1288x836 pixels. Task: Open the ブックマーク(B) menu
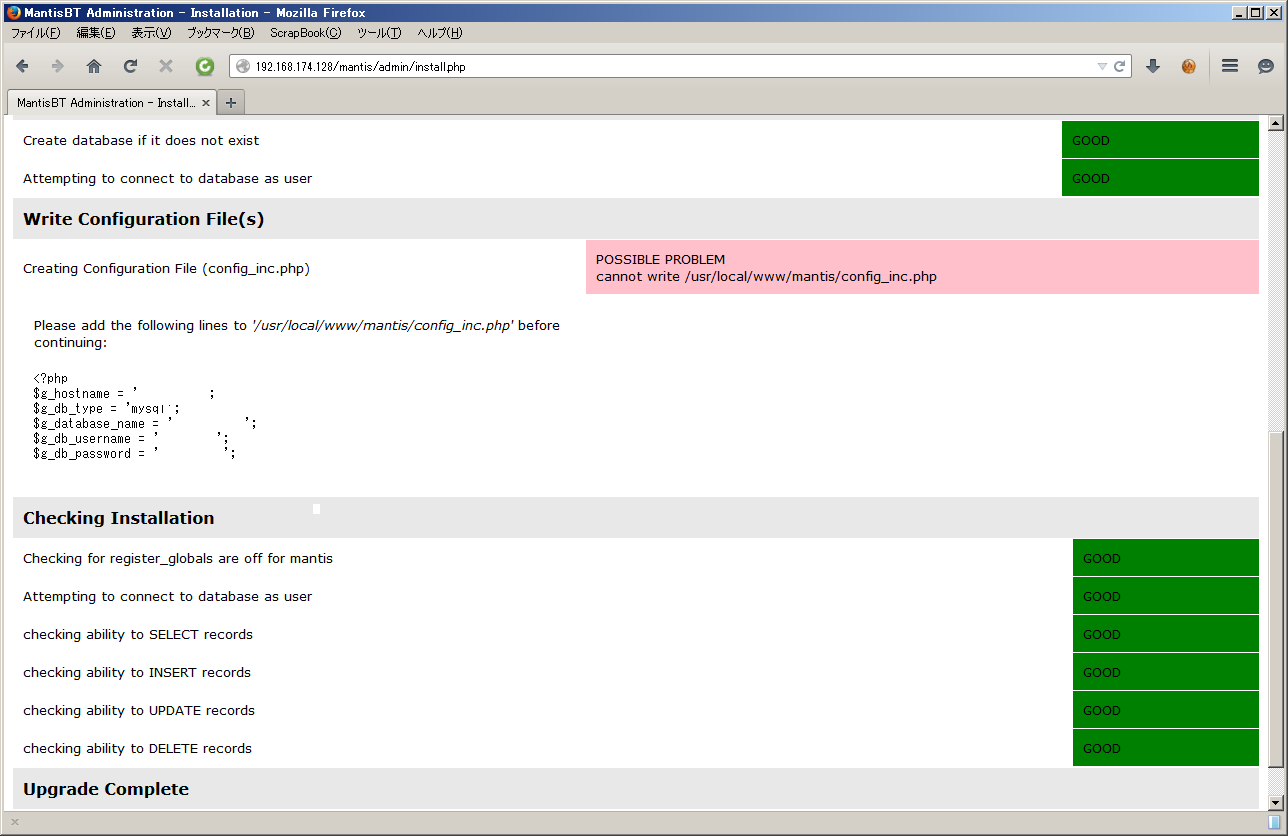[220, 33]
